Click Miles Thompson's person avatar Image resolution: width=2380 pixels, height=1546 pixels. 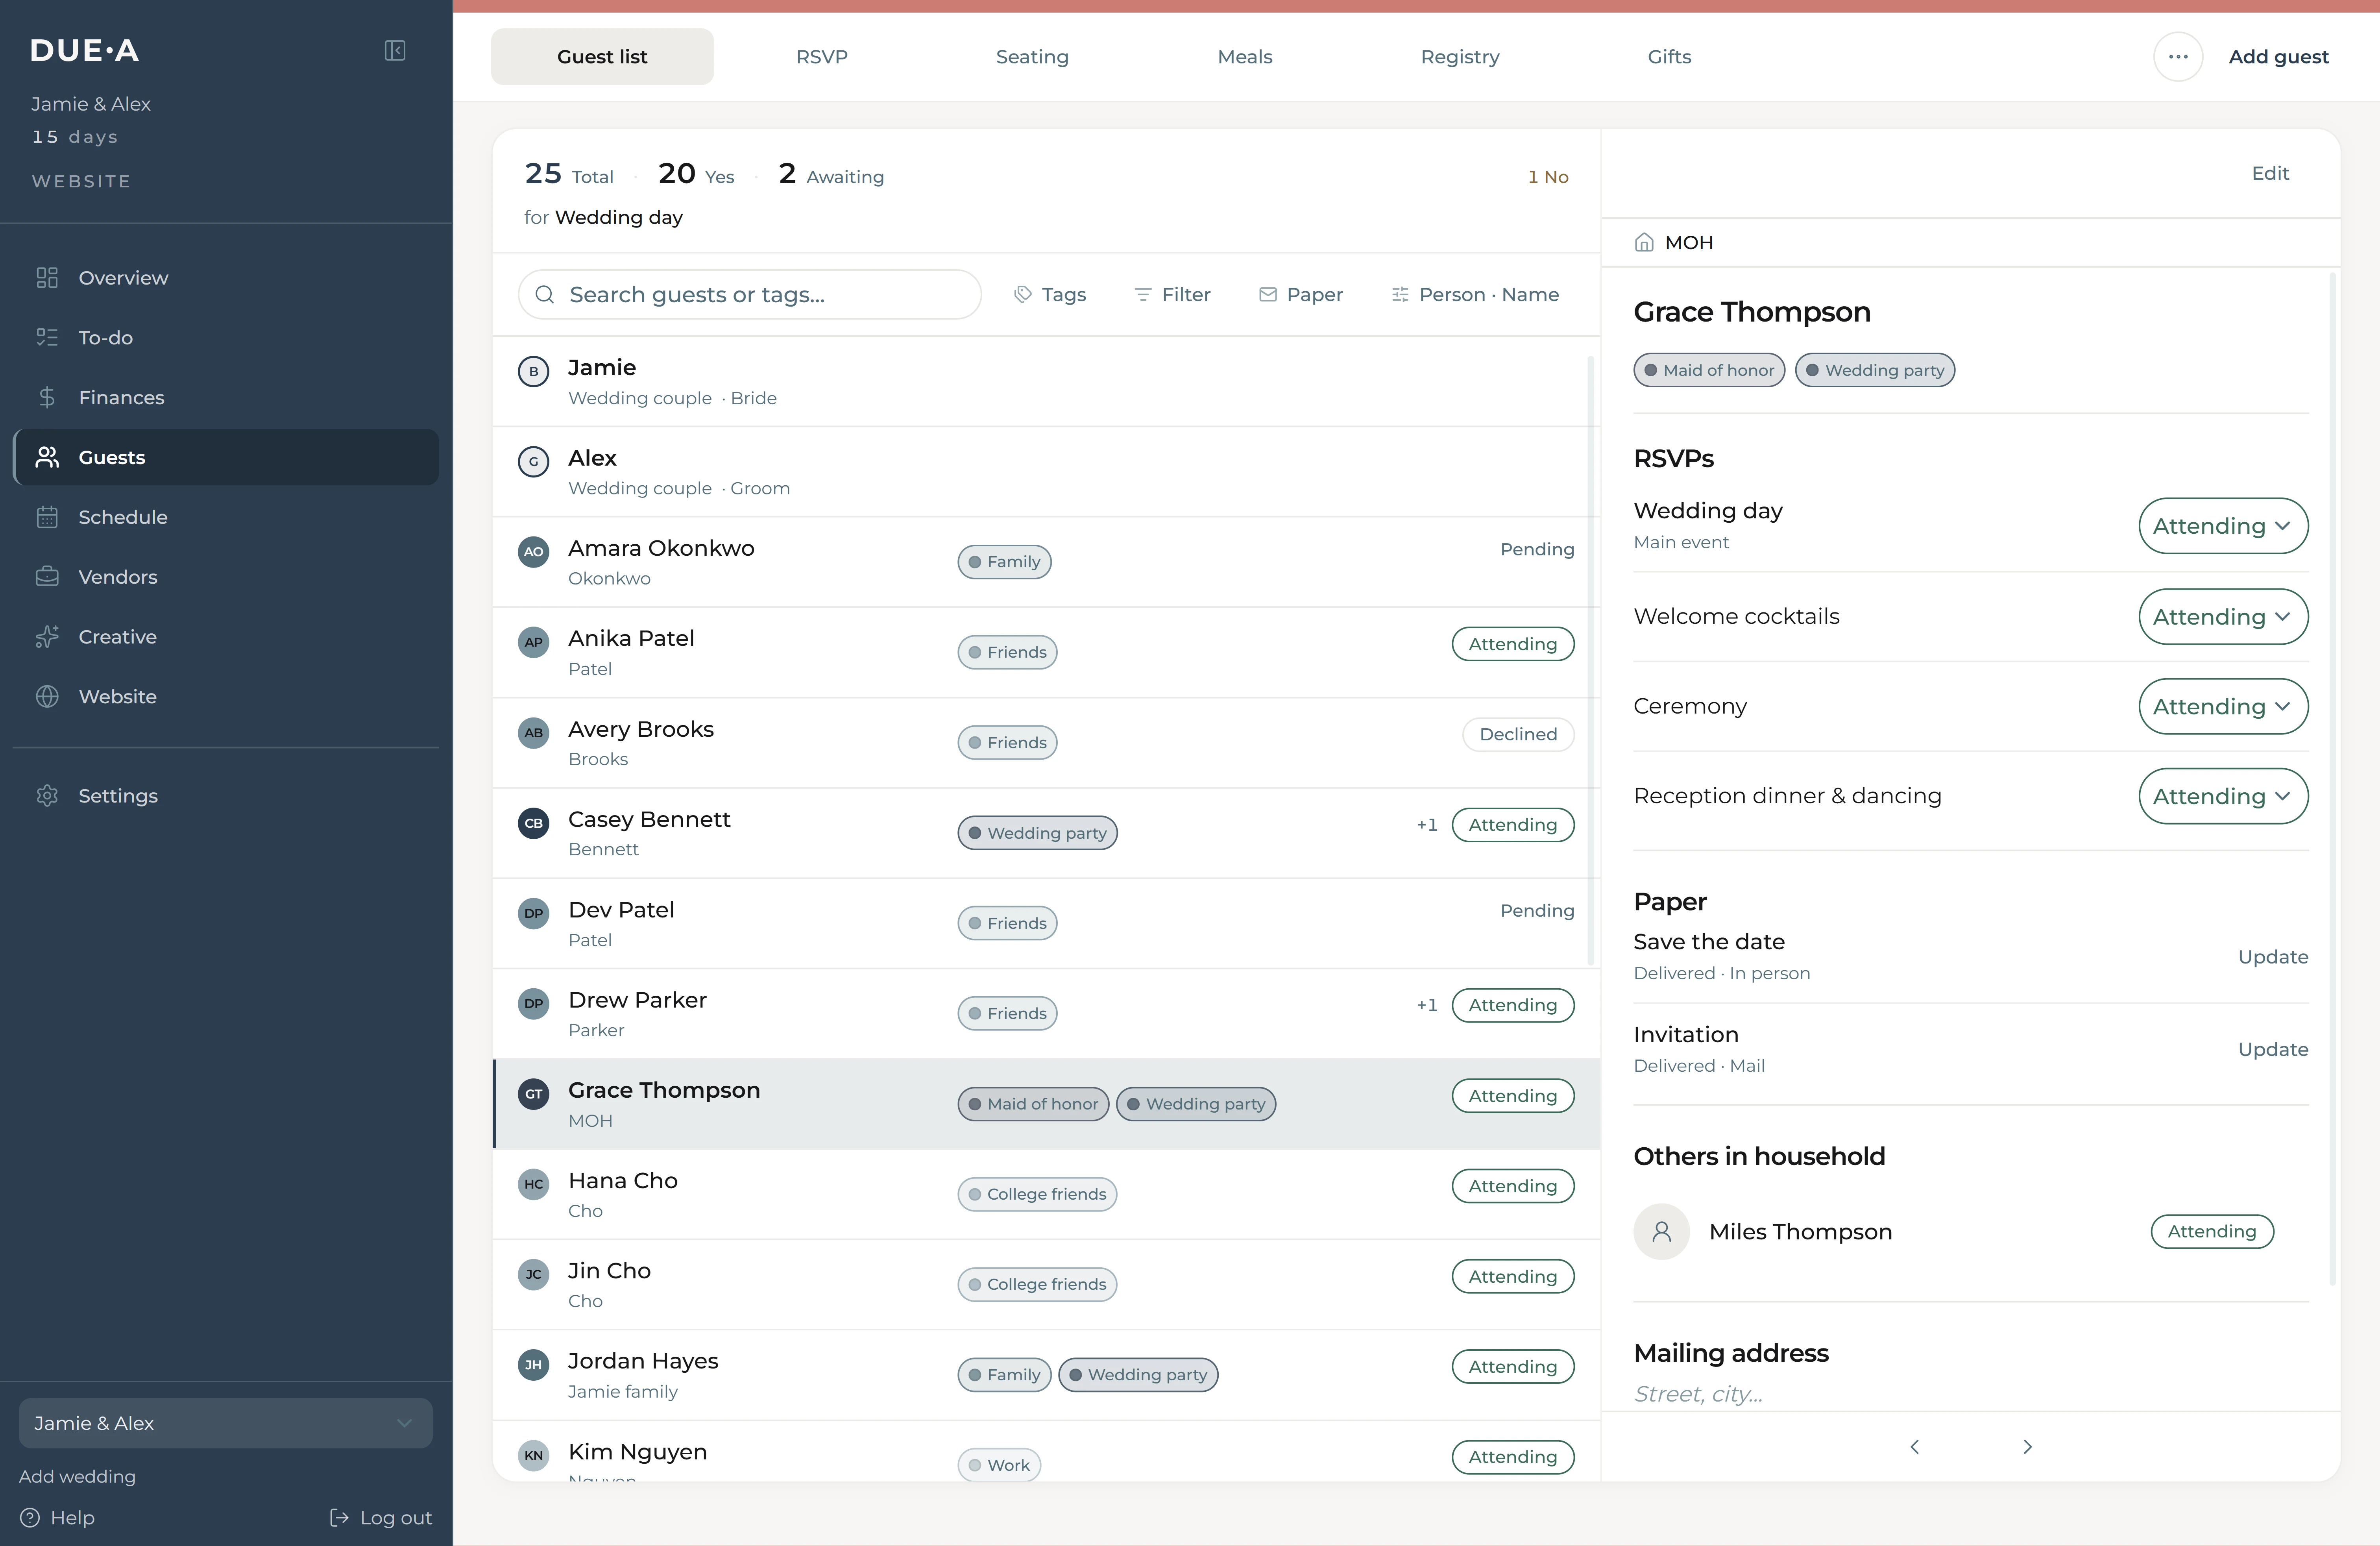[1661, 1231]
